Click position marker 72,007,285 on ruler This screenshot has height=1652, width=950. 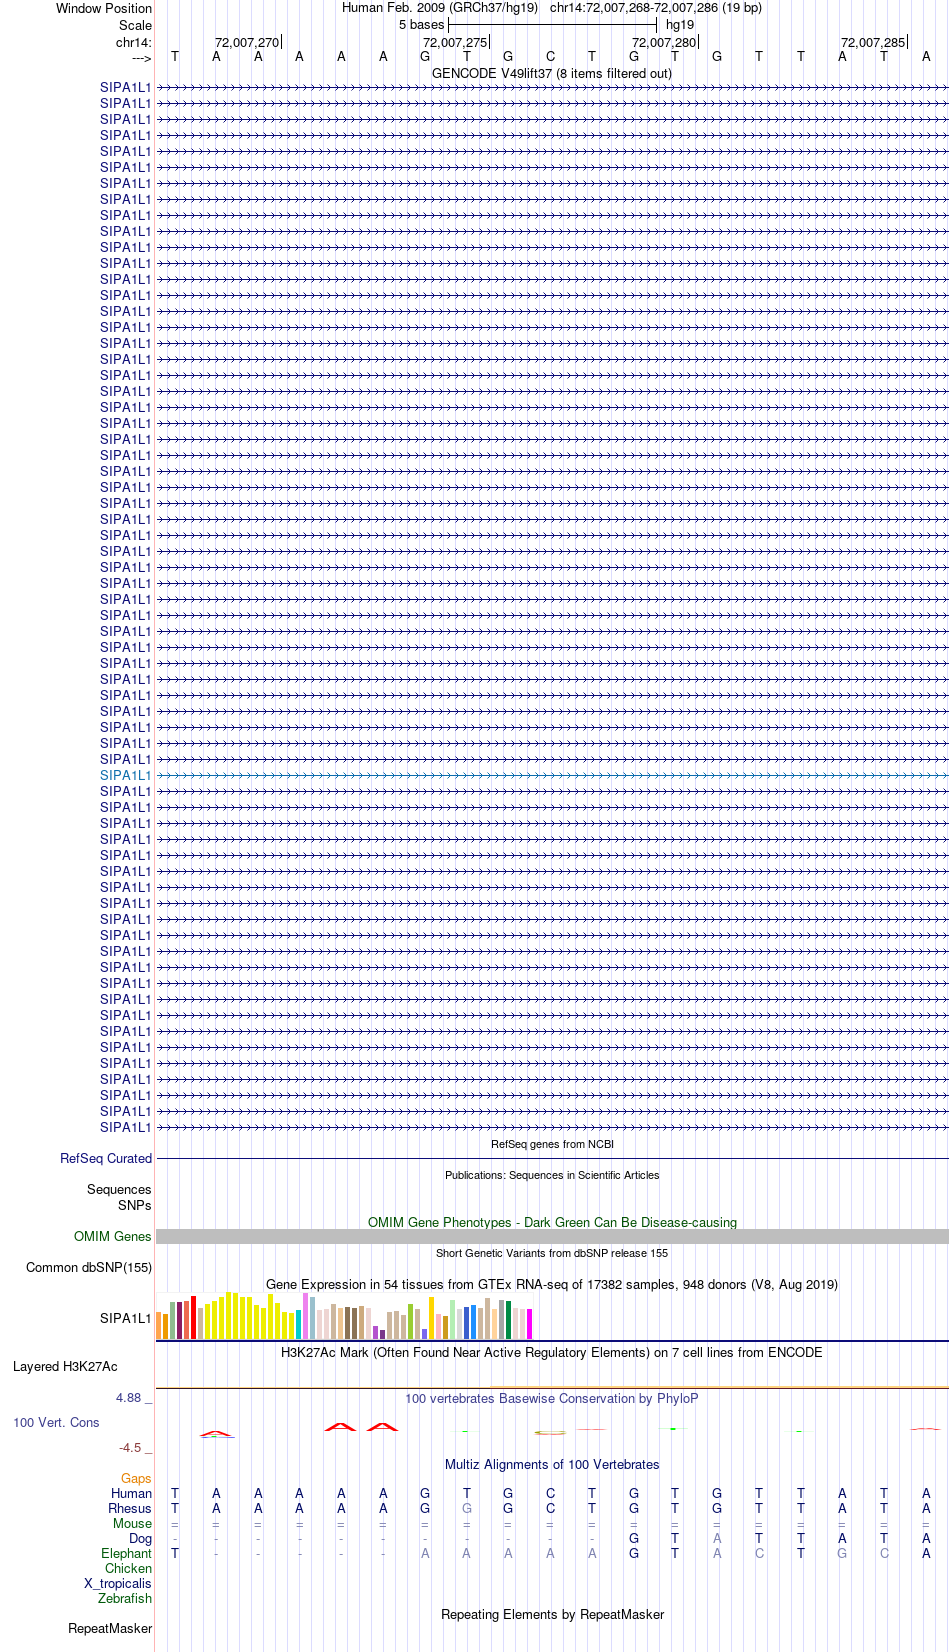pyautogui.click(x=873, y=42)
